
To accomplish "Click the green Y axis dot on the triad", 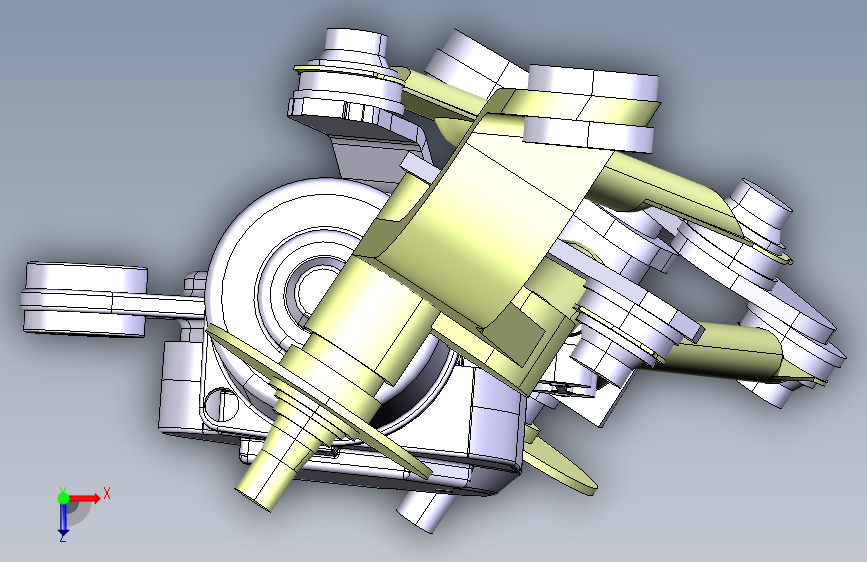I will pyautogui.click(x=63, y=498).
